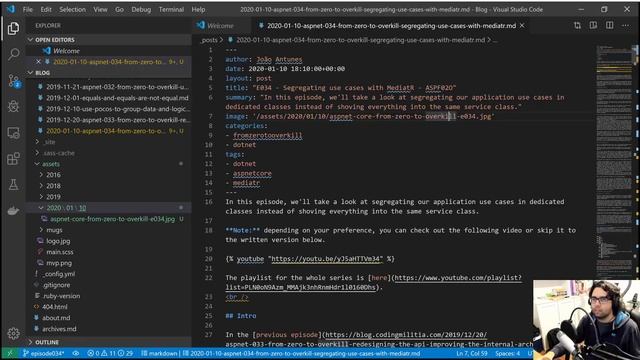Screen dimensions: 640x360
Task: Open 404.html in explorer
Action: [x=109, y=307]
